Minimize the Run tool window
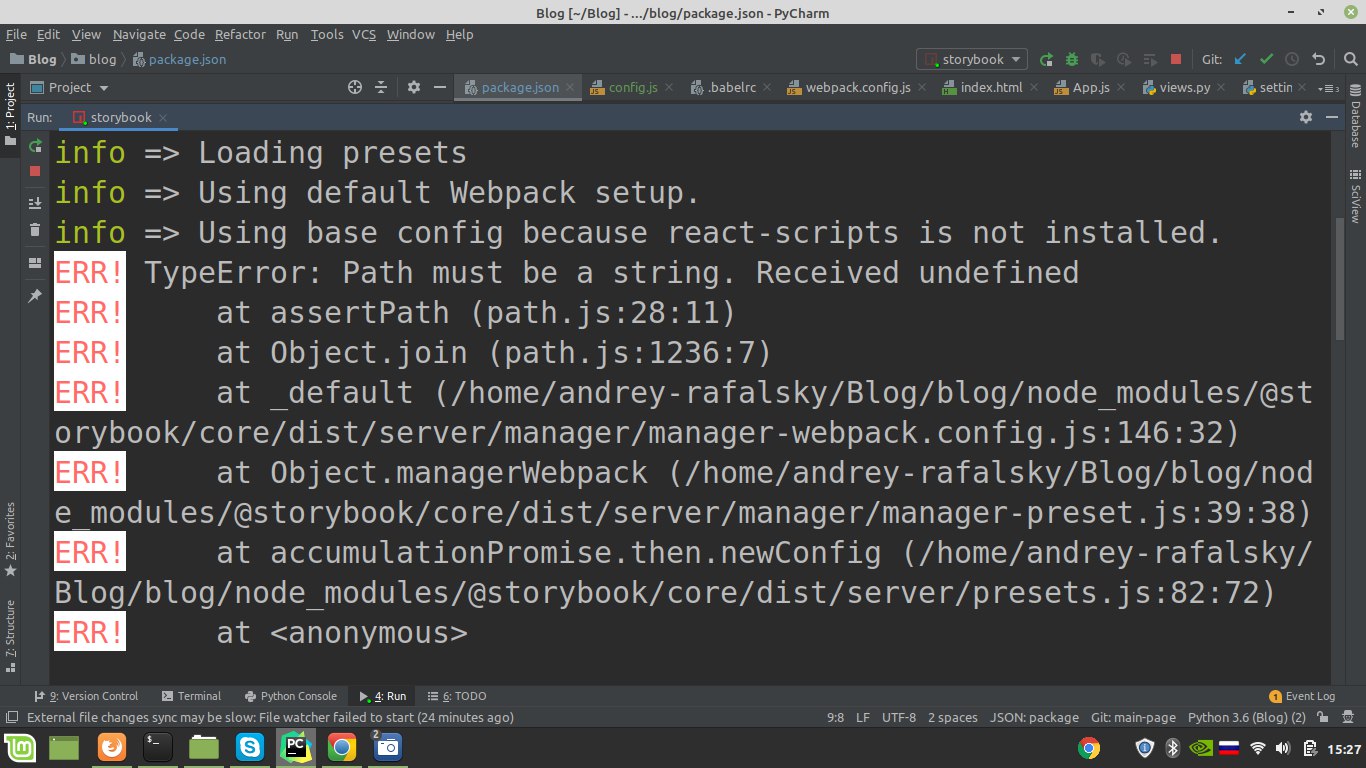The image size is (1366, 768). [1331, 117]
